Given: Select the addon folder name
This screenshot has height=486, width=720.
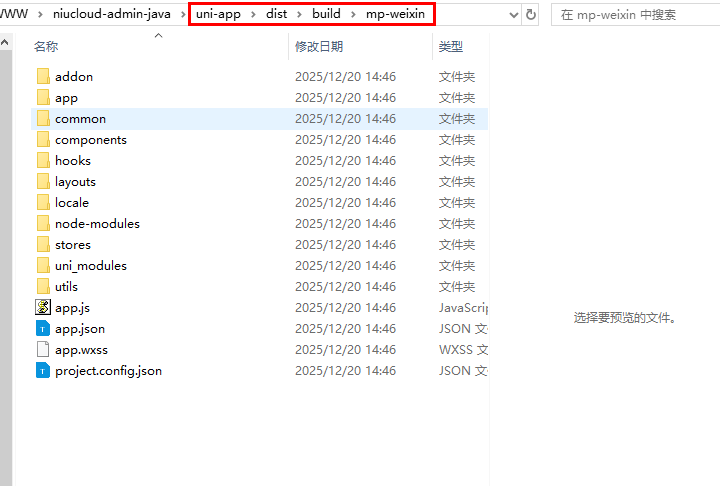Looking at the screenshot, I should click(x=74, y=77).
